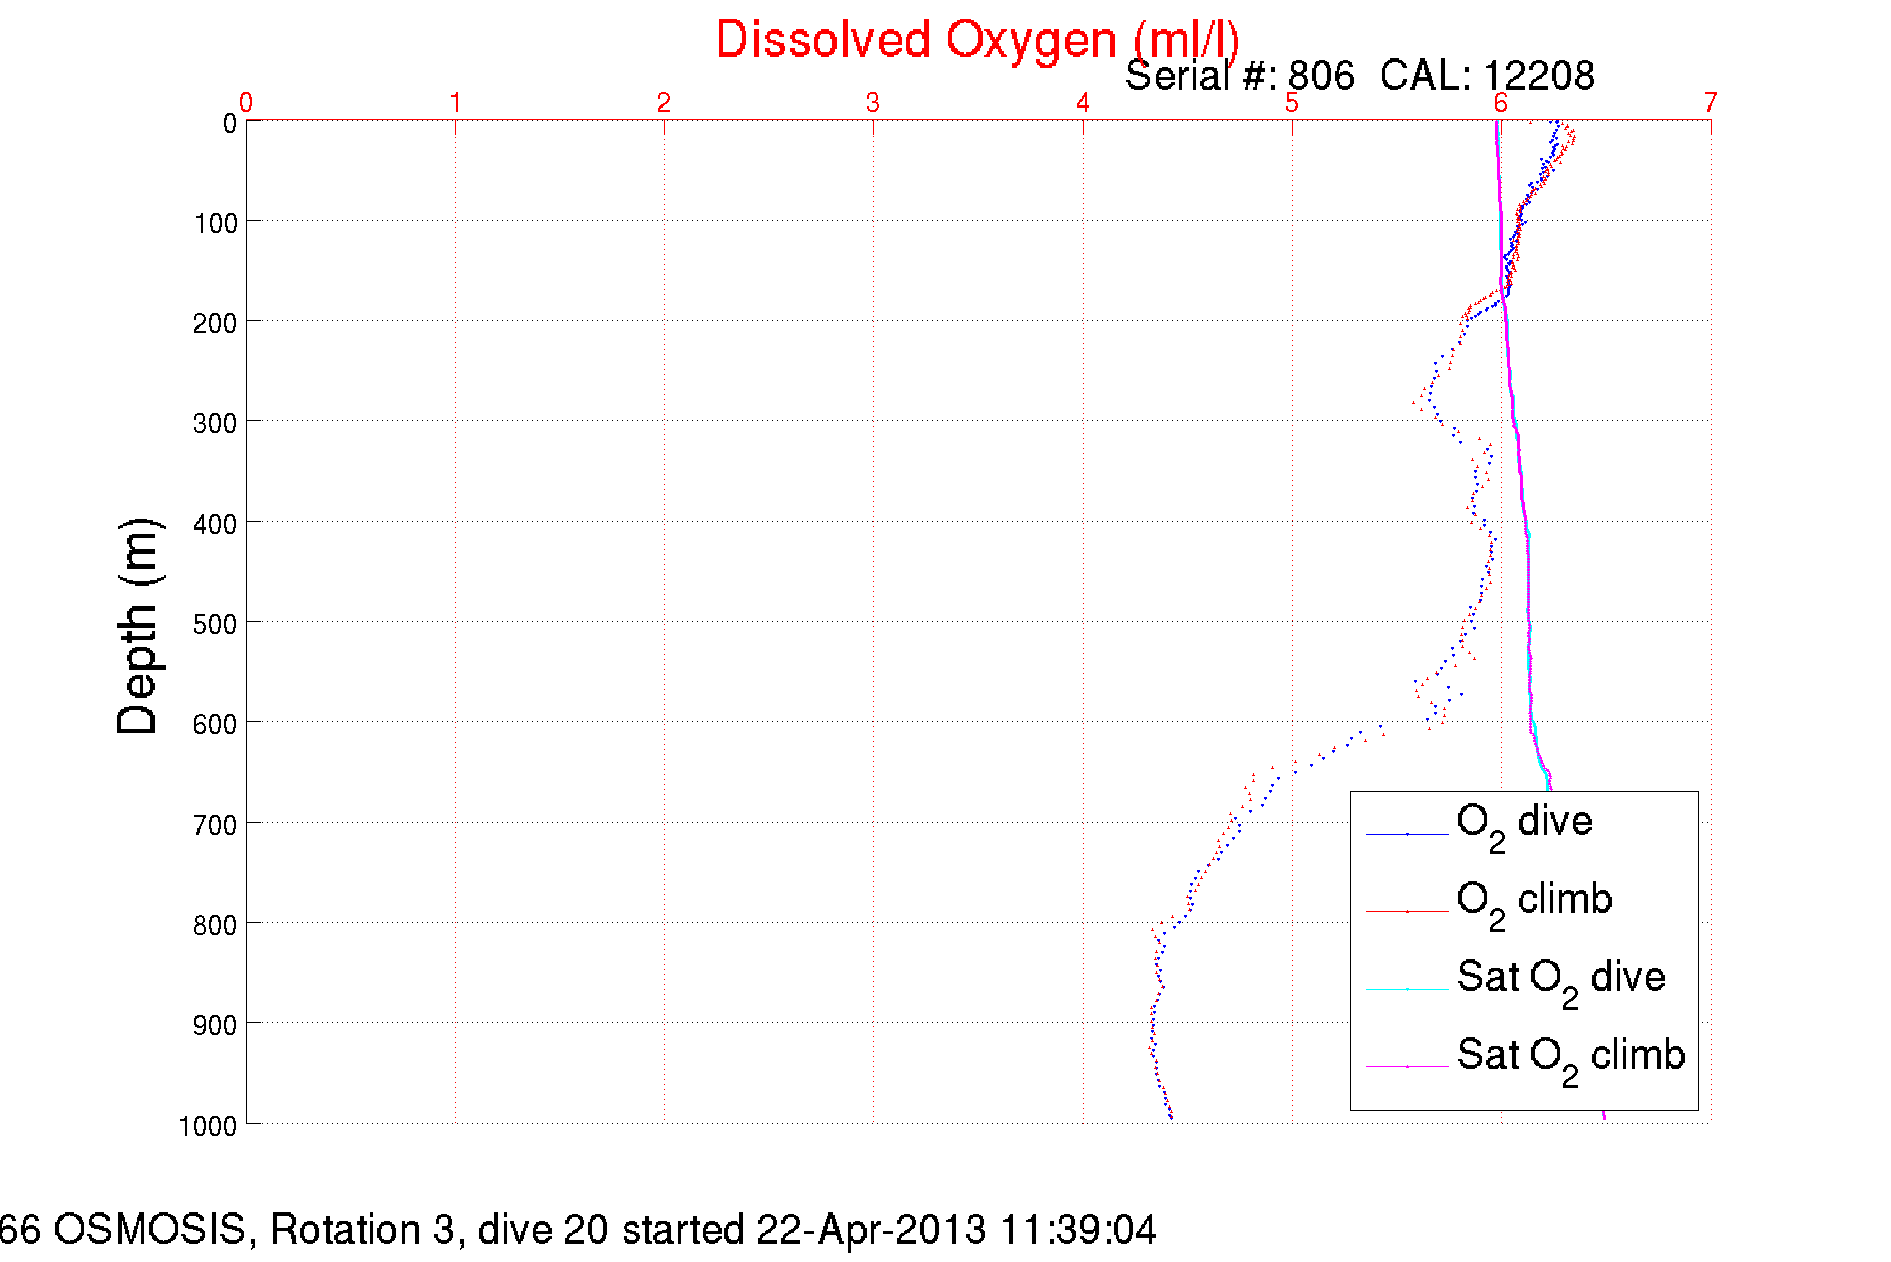Image resolution: width=1891 pixels, height=1262 pixels.
Task: Click the red 3 oxygen tick label
Action: [873, 102]
